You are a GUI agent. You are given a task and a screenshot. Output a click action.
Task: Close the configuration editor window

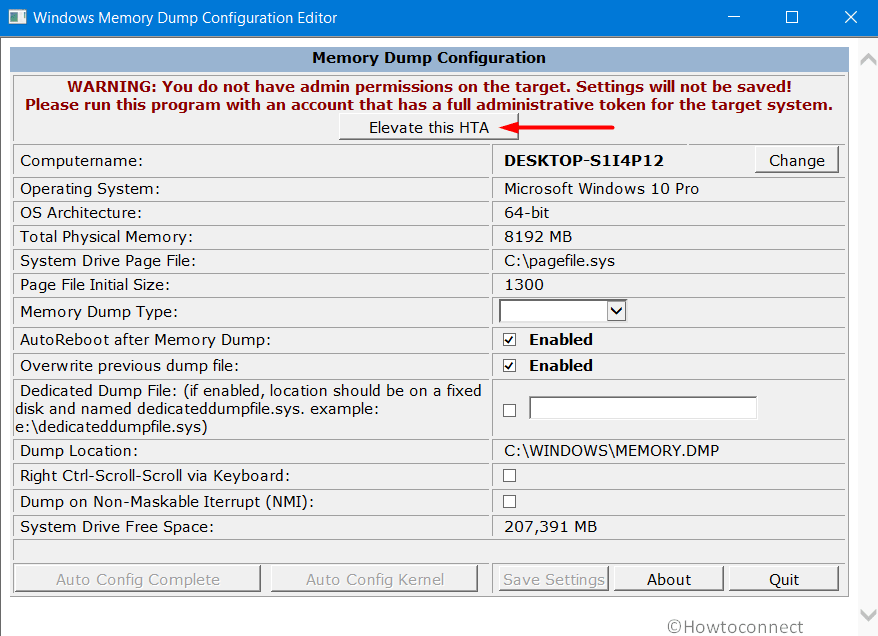850,17
